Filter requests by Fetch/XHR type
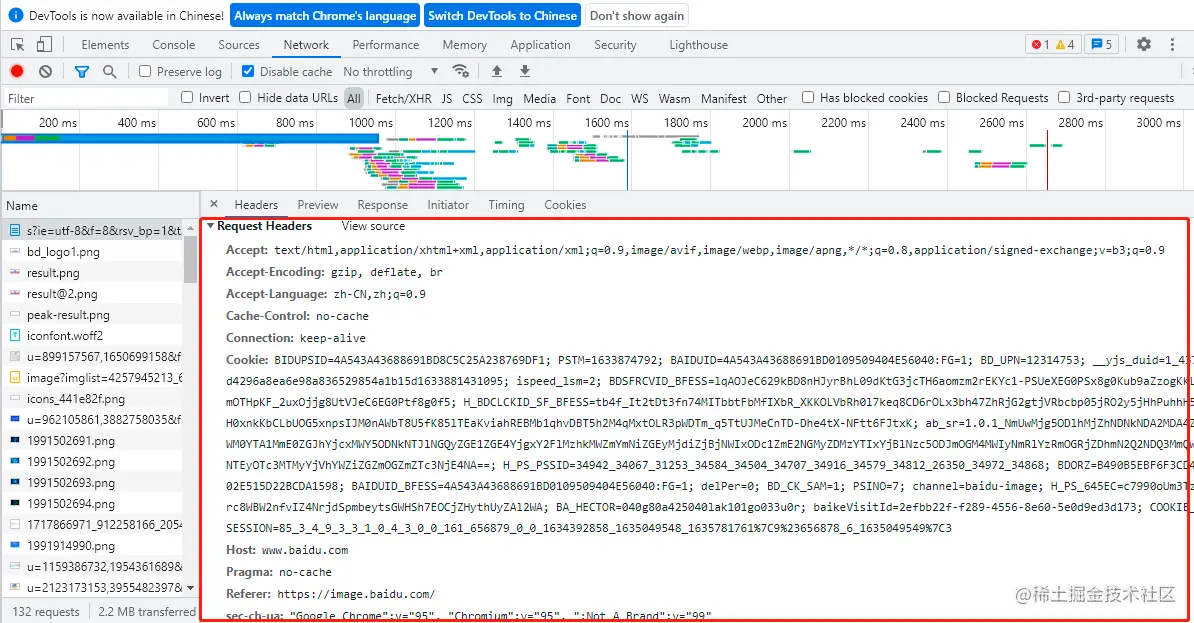The height and width of the screenshot is (623, 1194). 404,98
